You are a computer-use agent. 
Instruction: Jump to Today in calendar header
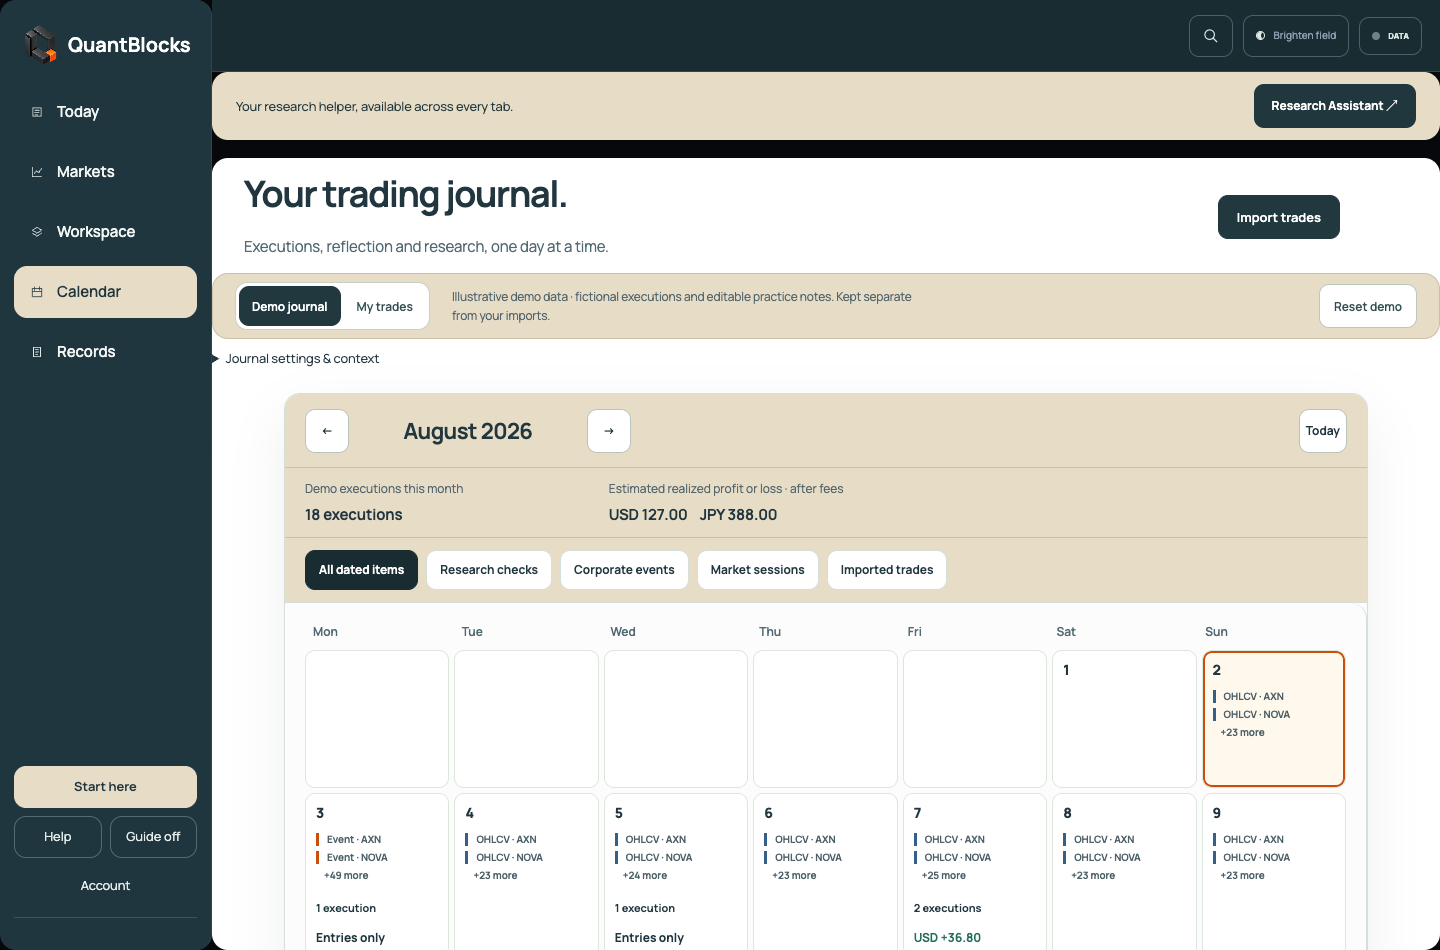click(1323, 431)
